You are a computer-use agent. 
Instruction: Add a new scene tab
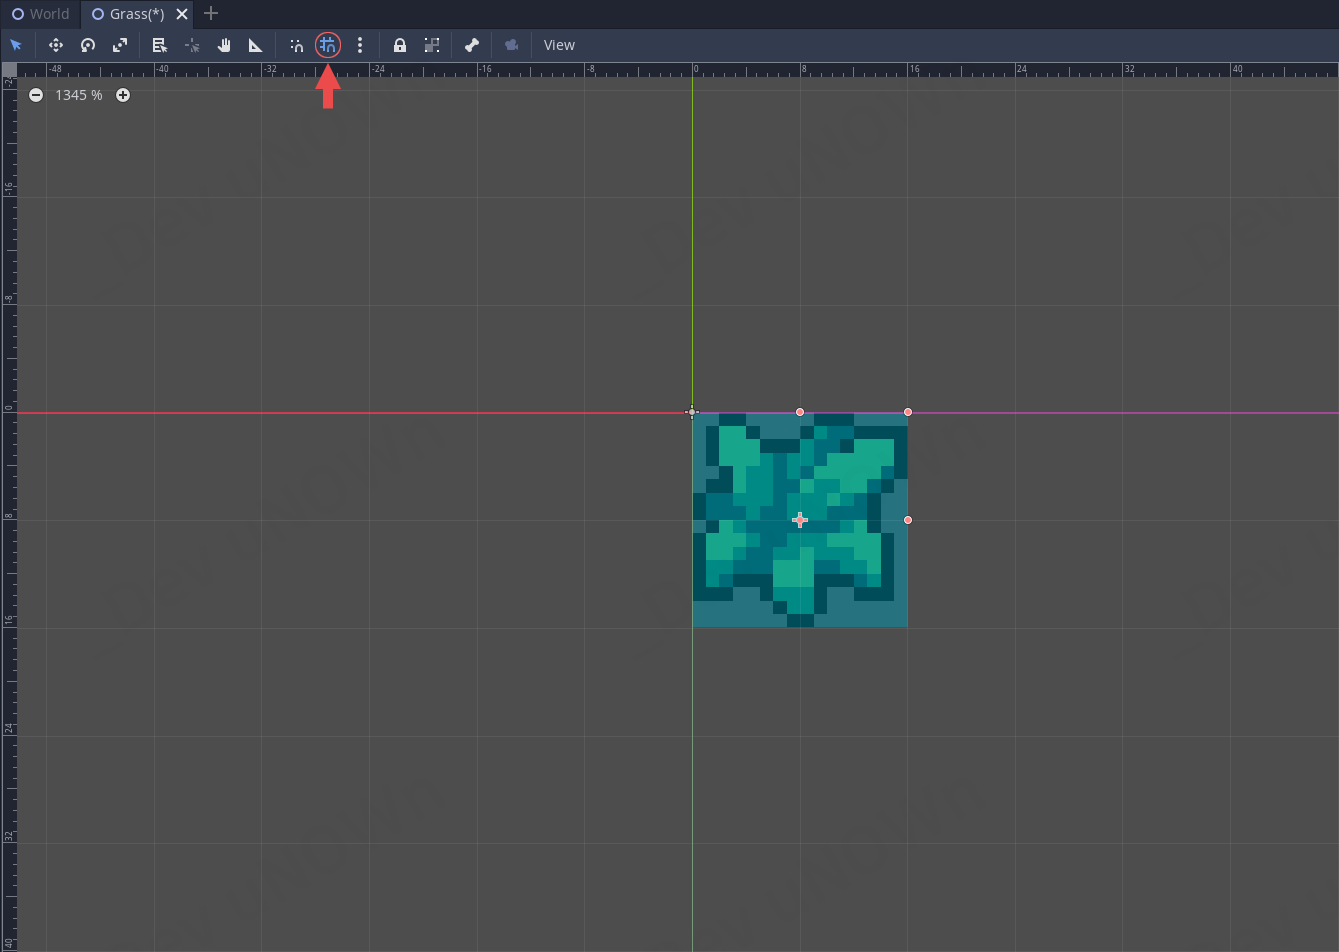[211, 14]
